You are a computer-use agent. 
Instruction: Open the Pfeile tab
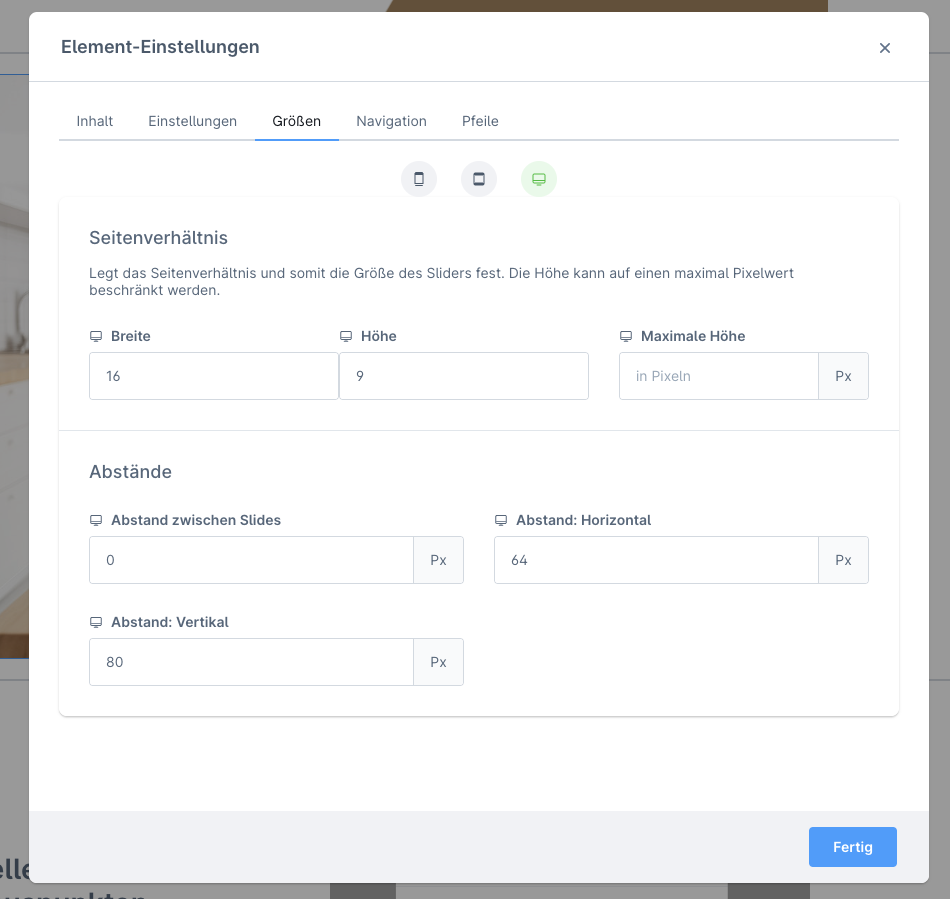point(480,121)
